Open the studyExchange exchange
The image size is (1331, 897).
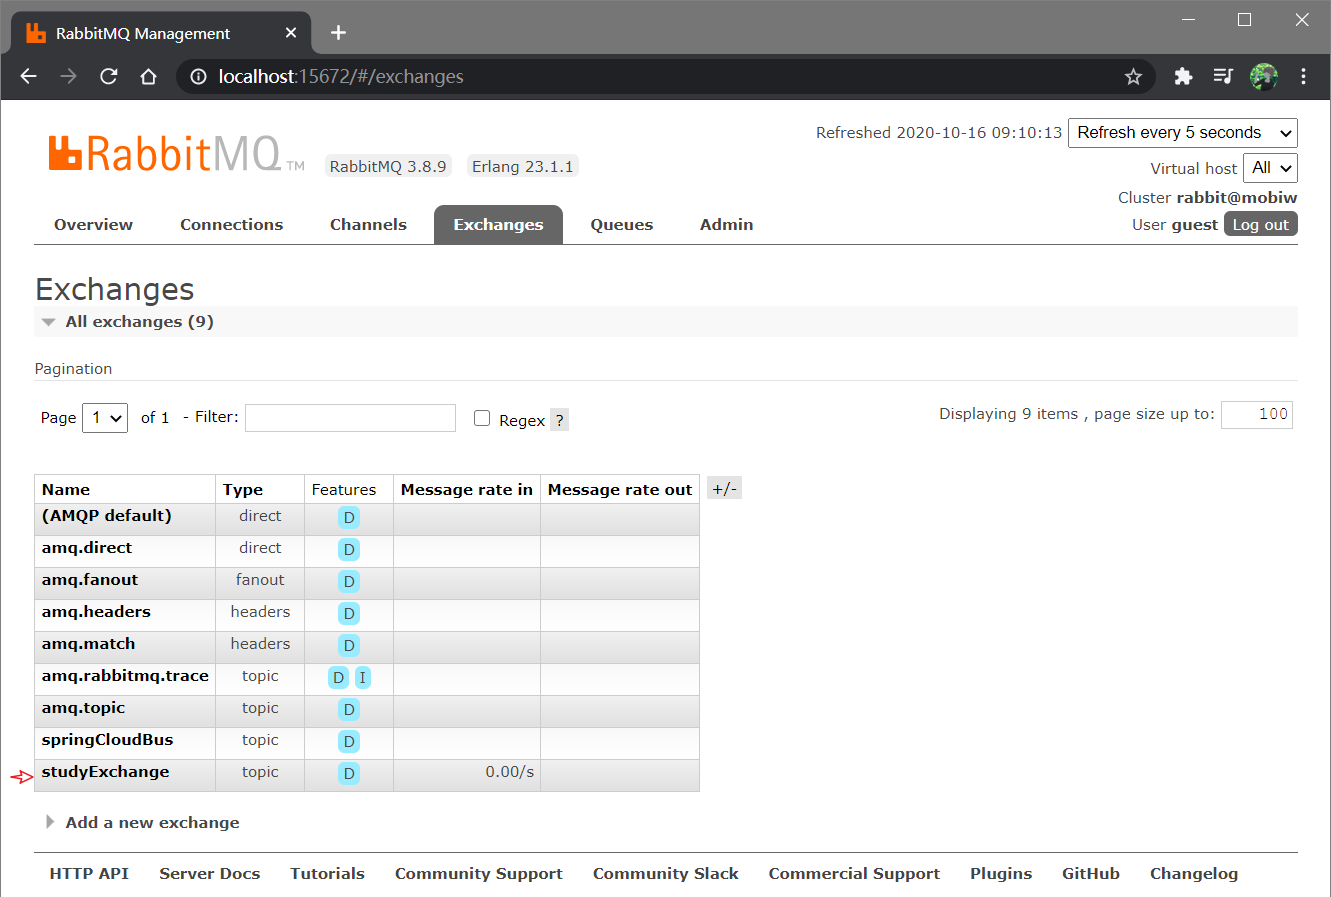pyautogui.click(x=105, y=772)
